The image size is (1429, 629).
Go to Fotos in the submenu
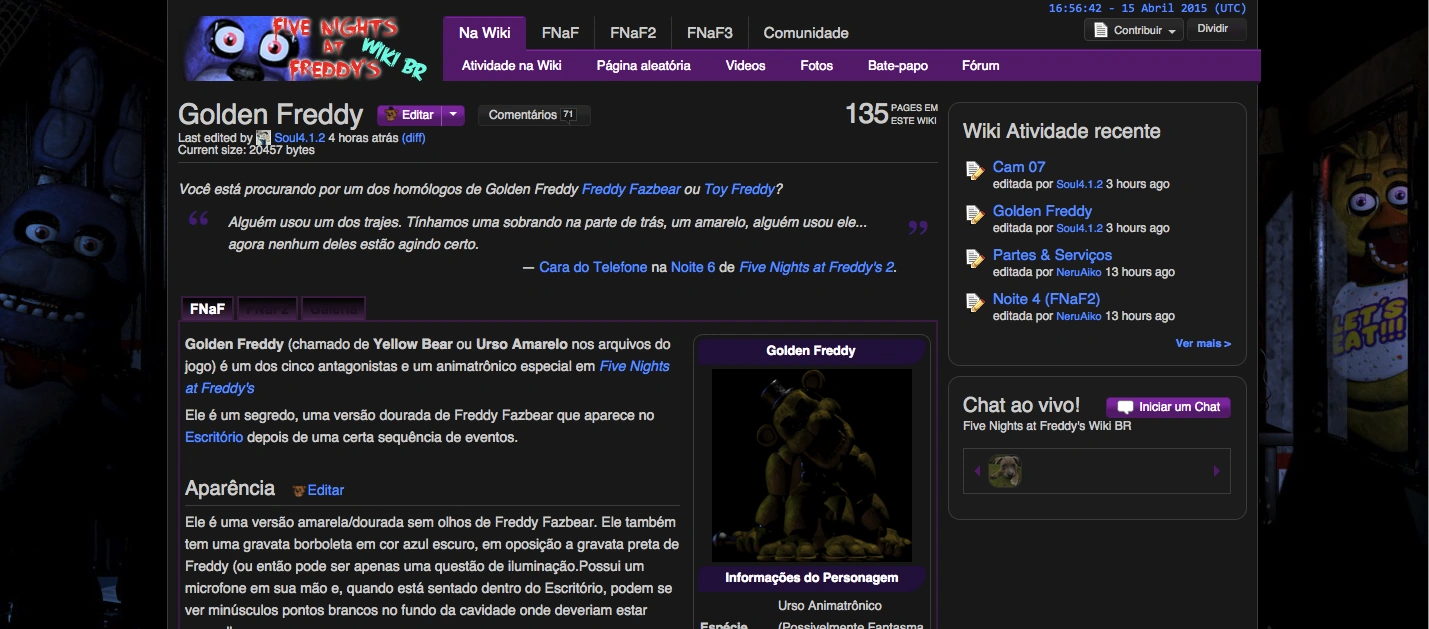(x=817, y=66)
